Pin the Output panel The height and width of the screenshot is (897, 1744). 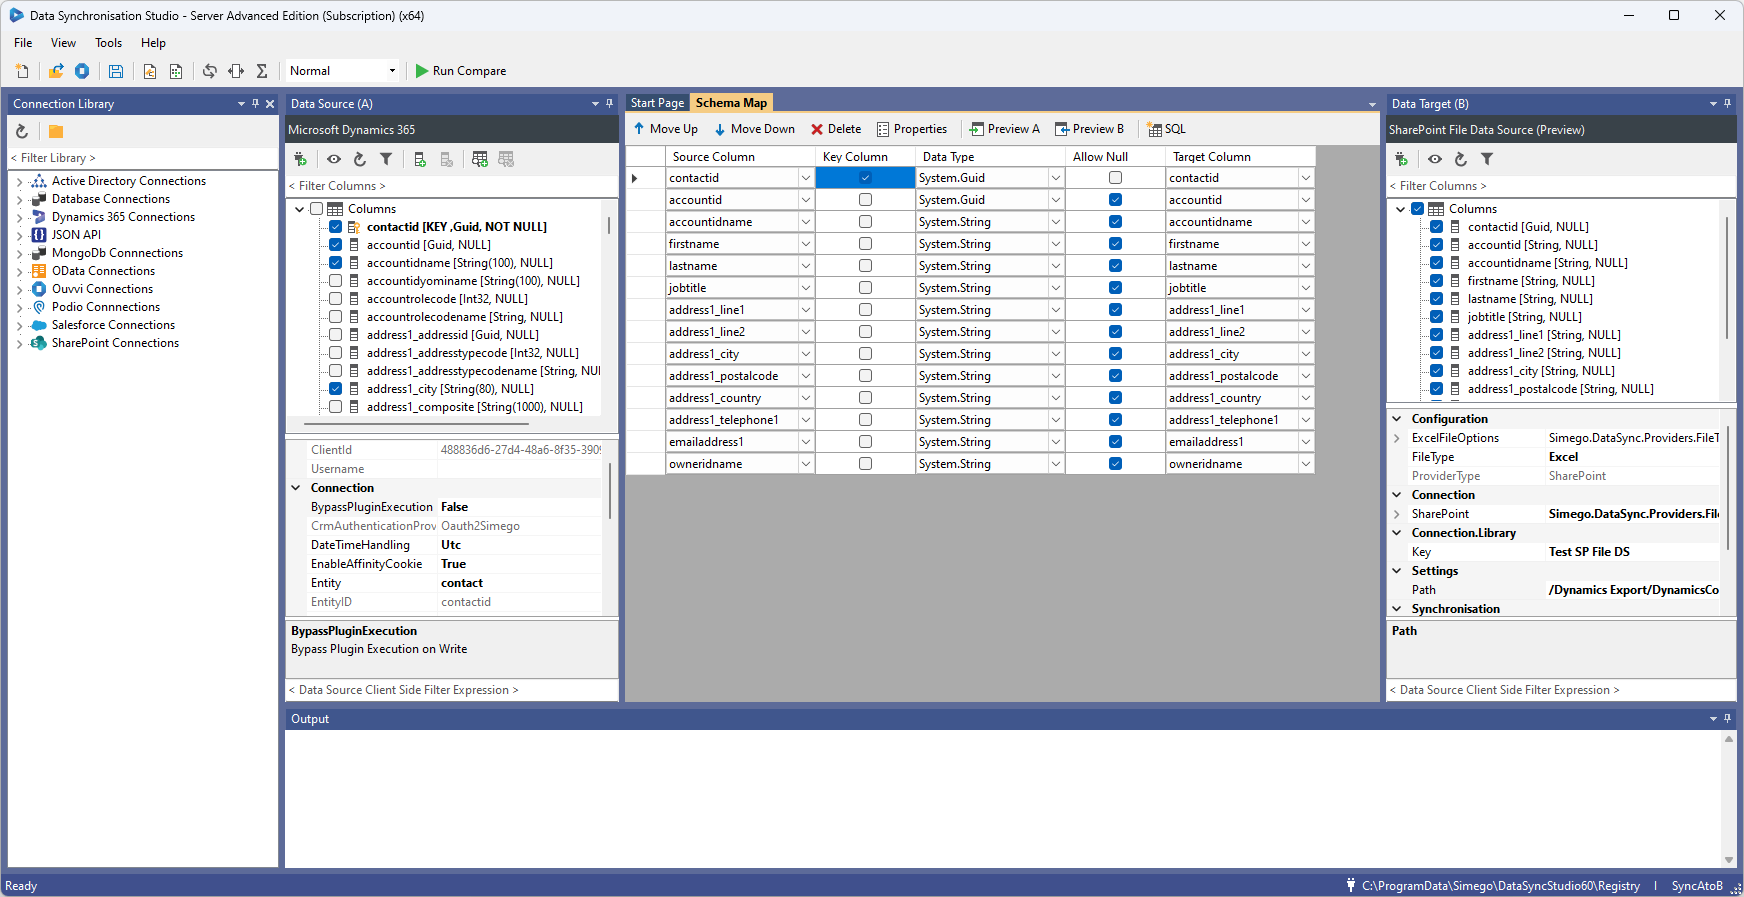(1727, 718)
